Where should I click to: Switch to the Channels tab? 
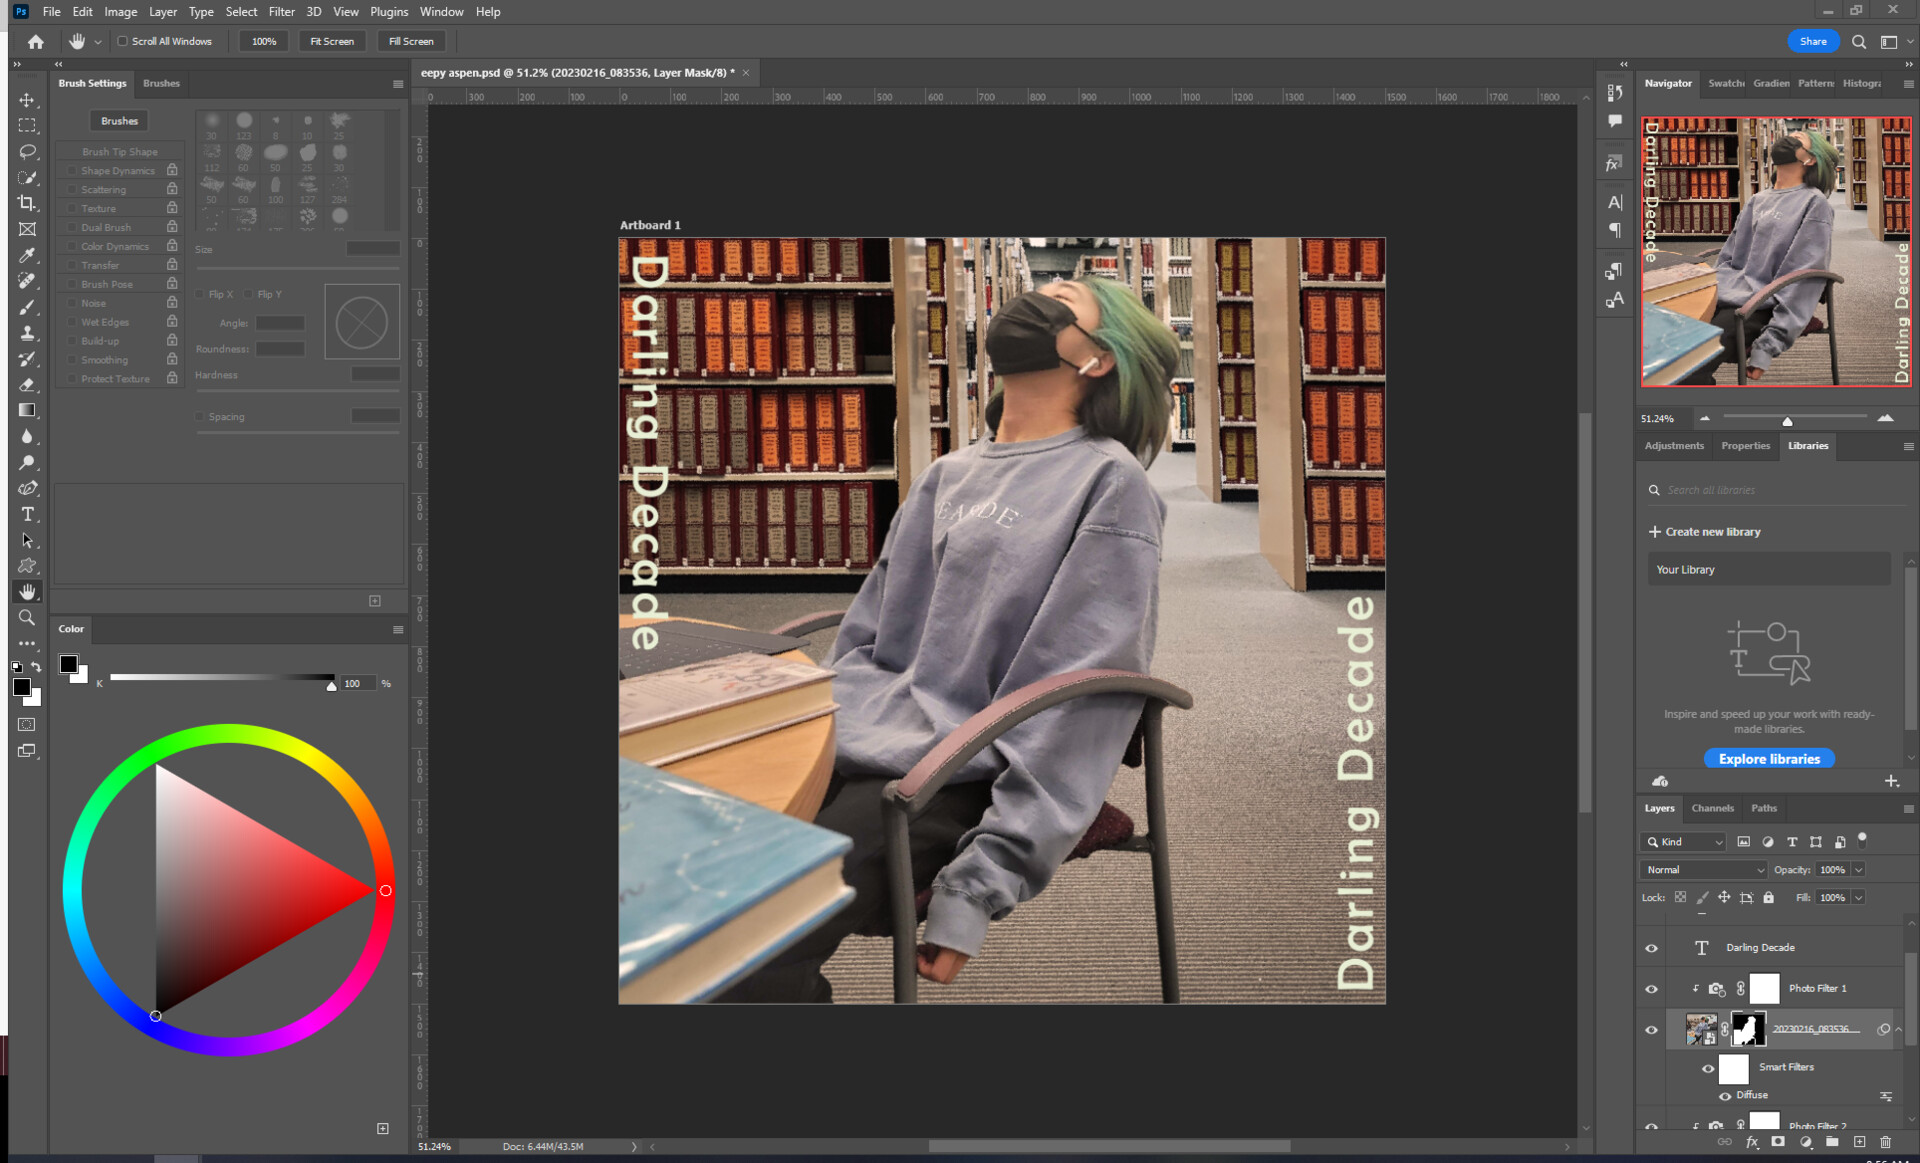point(1712,808)
